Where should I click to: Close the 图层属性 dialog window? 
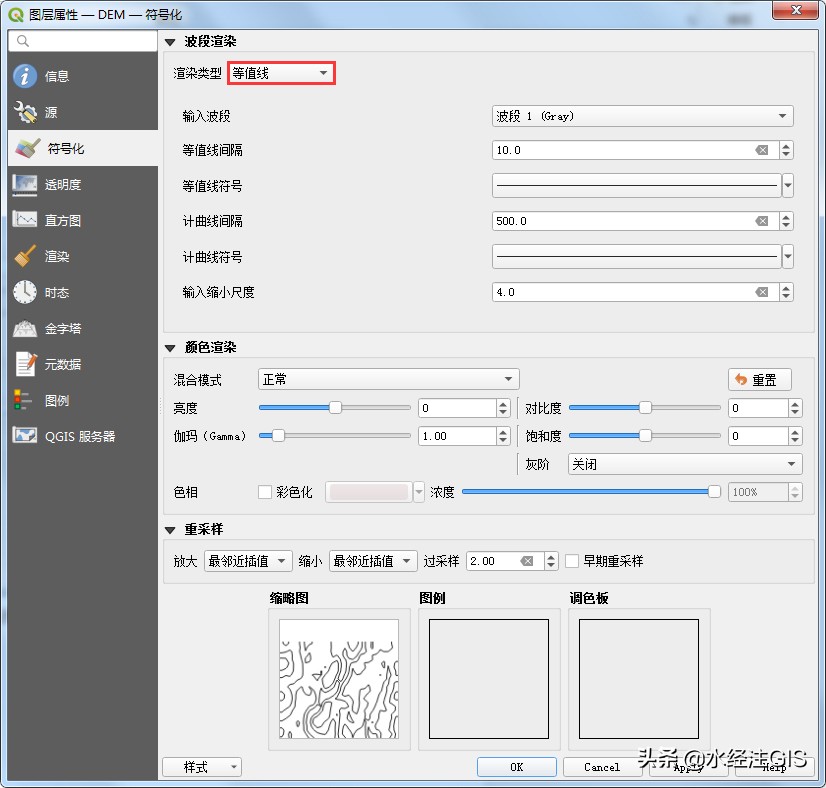(x=796, y=11)
